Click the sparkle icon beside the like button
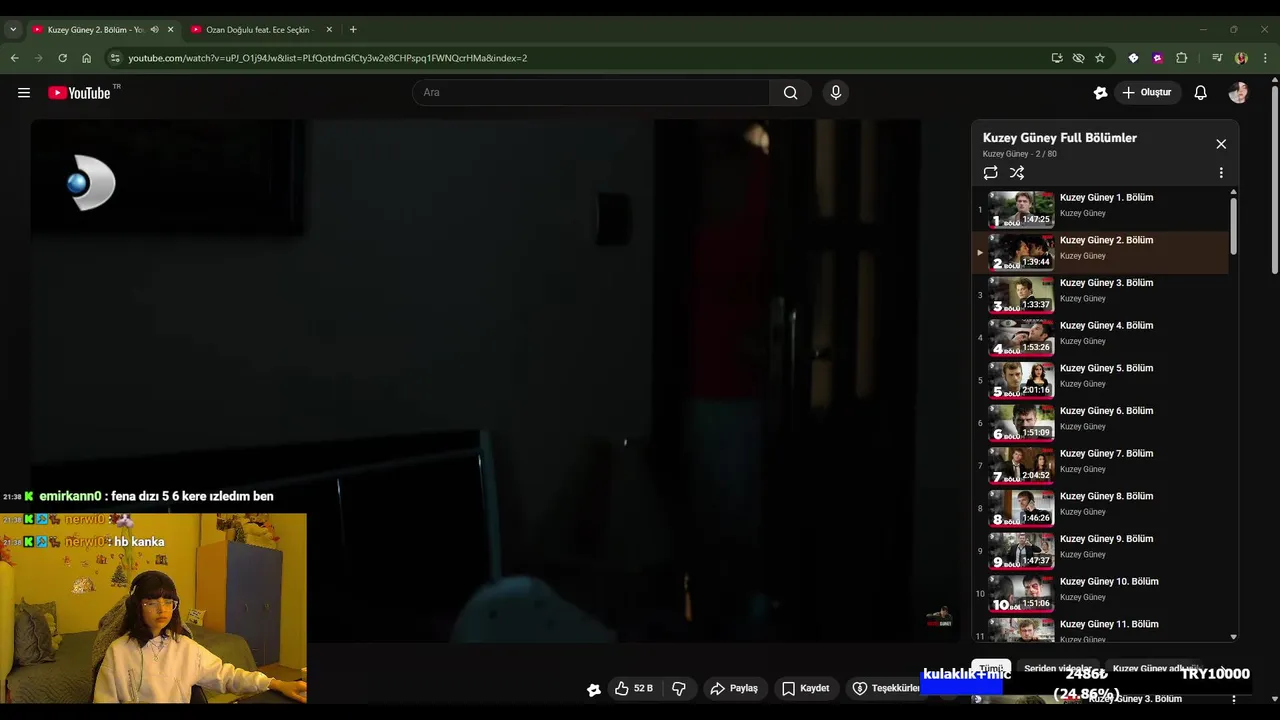 (594, 689)
